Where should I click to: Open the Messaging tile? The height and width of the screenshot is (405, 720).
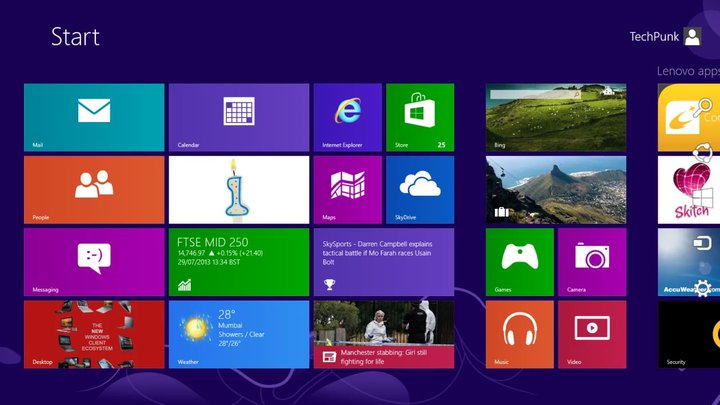click(x=94, y=262)
